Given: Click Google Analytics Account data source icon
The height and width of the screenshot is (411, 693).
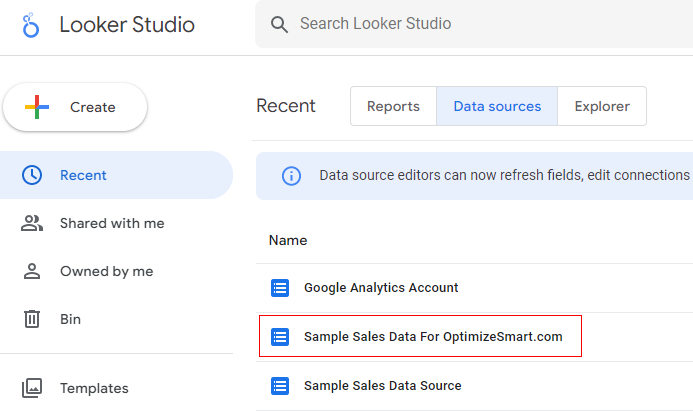Looking at the screenshot, I should point(280,288).
